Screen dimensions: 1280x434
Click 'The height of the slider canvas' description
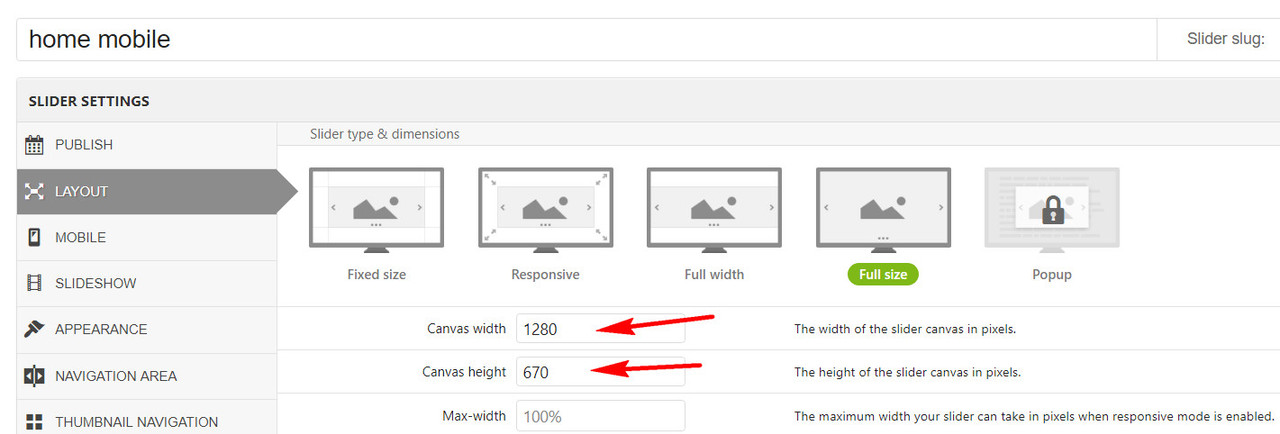tap(907, 372)
